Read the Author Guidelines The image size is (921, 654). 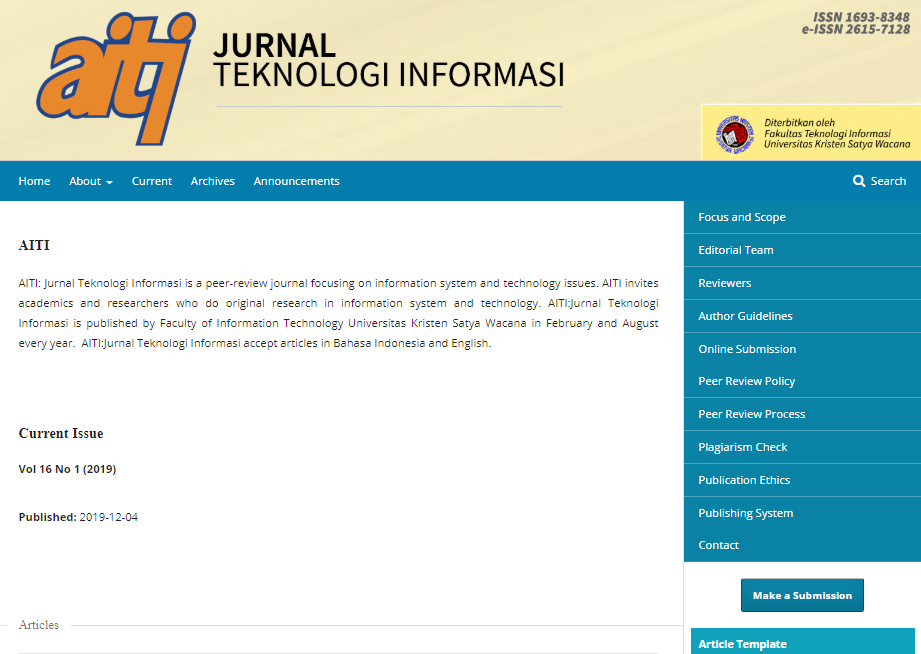[x=745, y=316]
